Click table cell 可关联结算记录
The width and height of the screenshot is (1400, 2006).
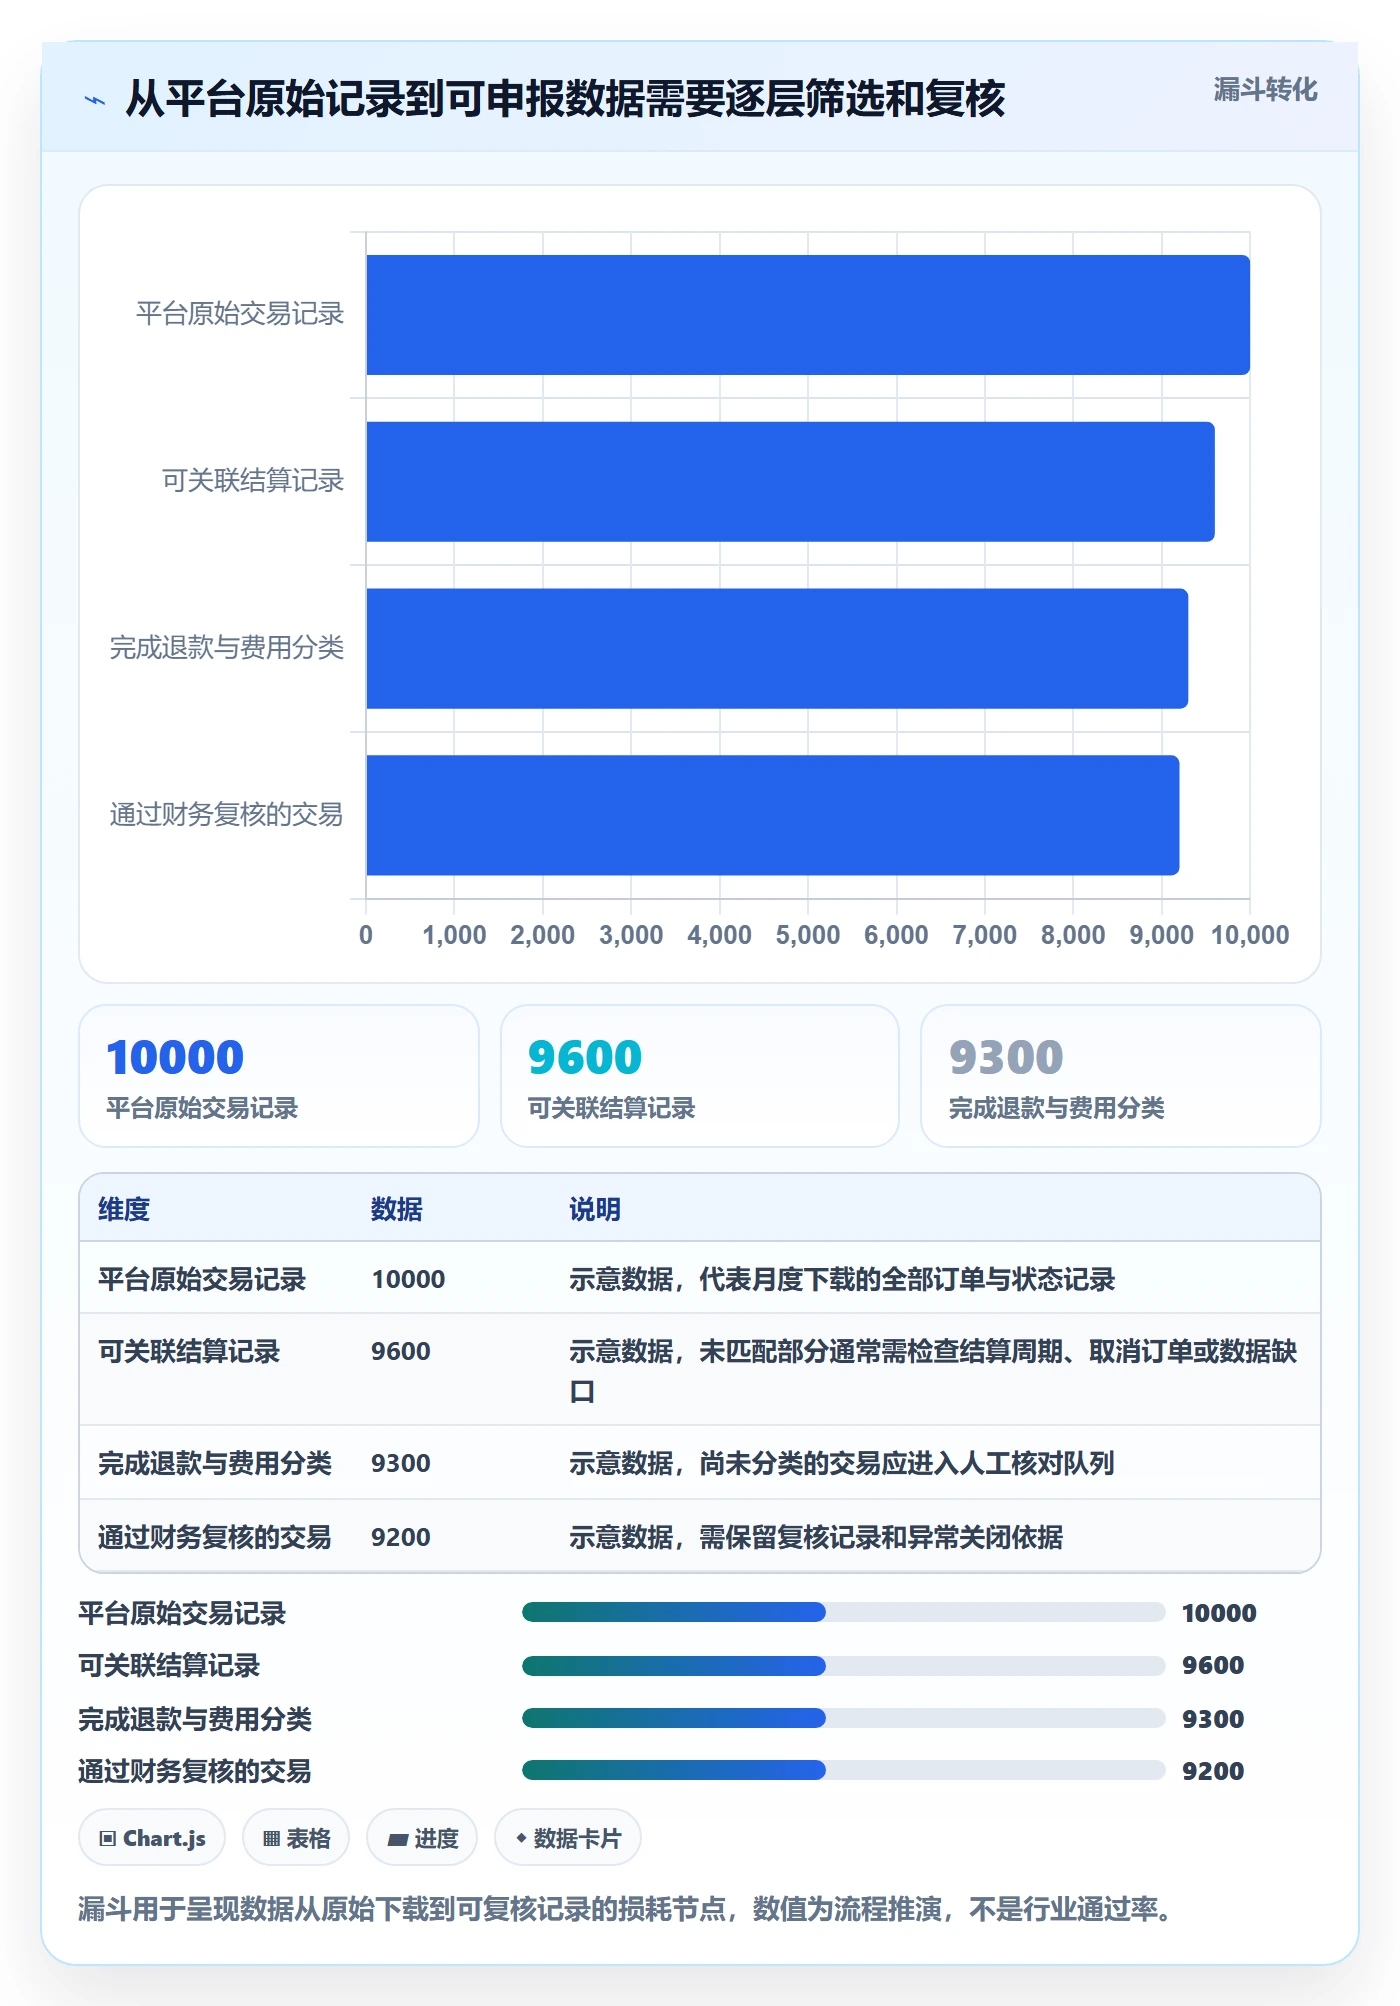(189, 1351)
